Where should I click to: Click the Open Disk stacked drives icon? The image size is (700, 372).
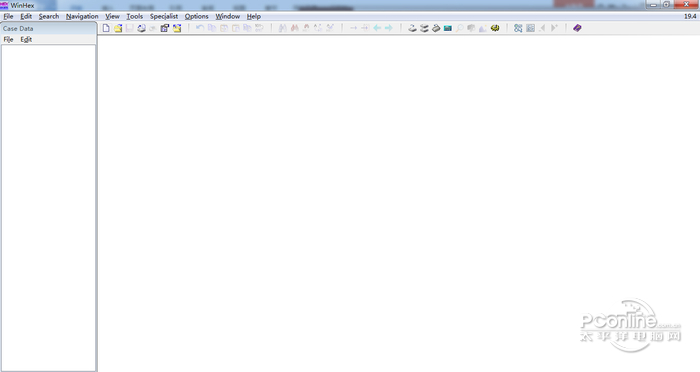(x=424, y=28)
